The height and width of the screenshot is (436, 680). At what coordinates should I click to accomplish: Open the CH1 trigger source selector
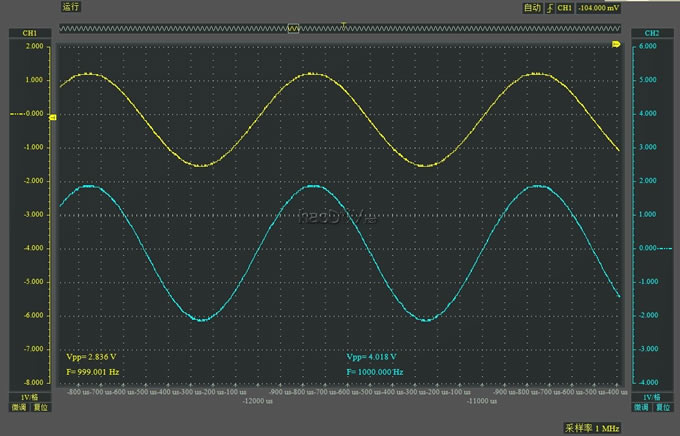point(564,7)
